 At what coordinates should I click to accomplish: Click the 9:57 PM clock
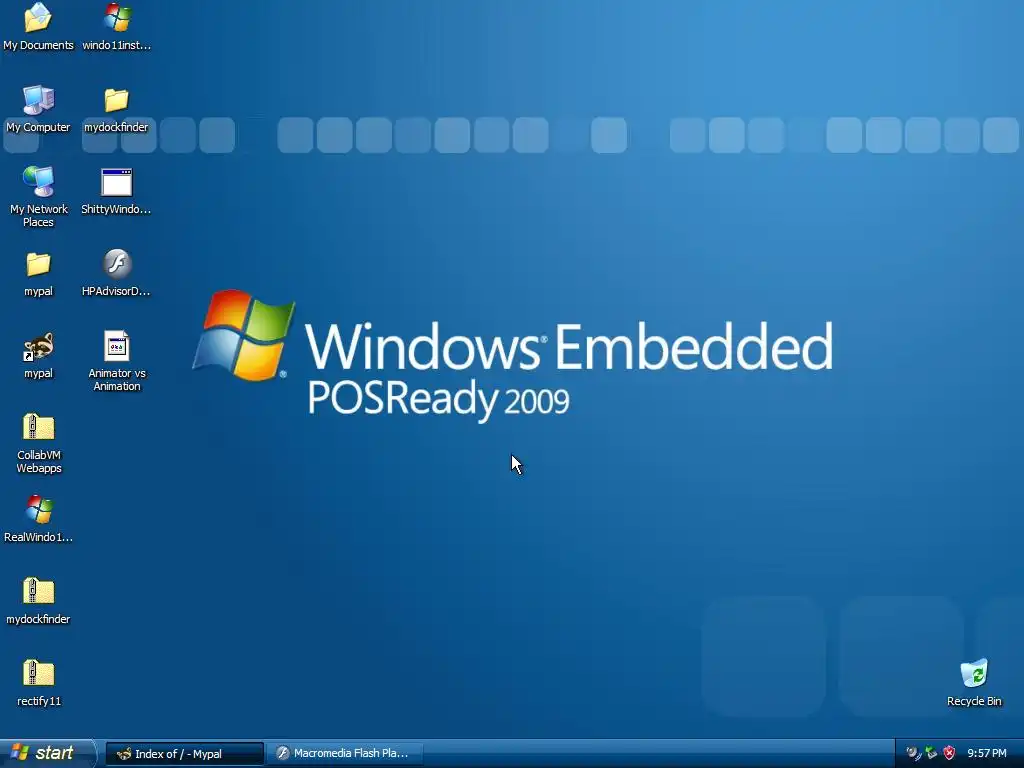tap(987, 754)
